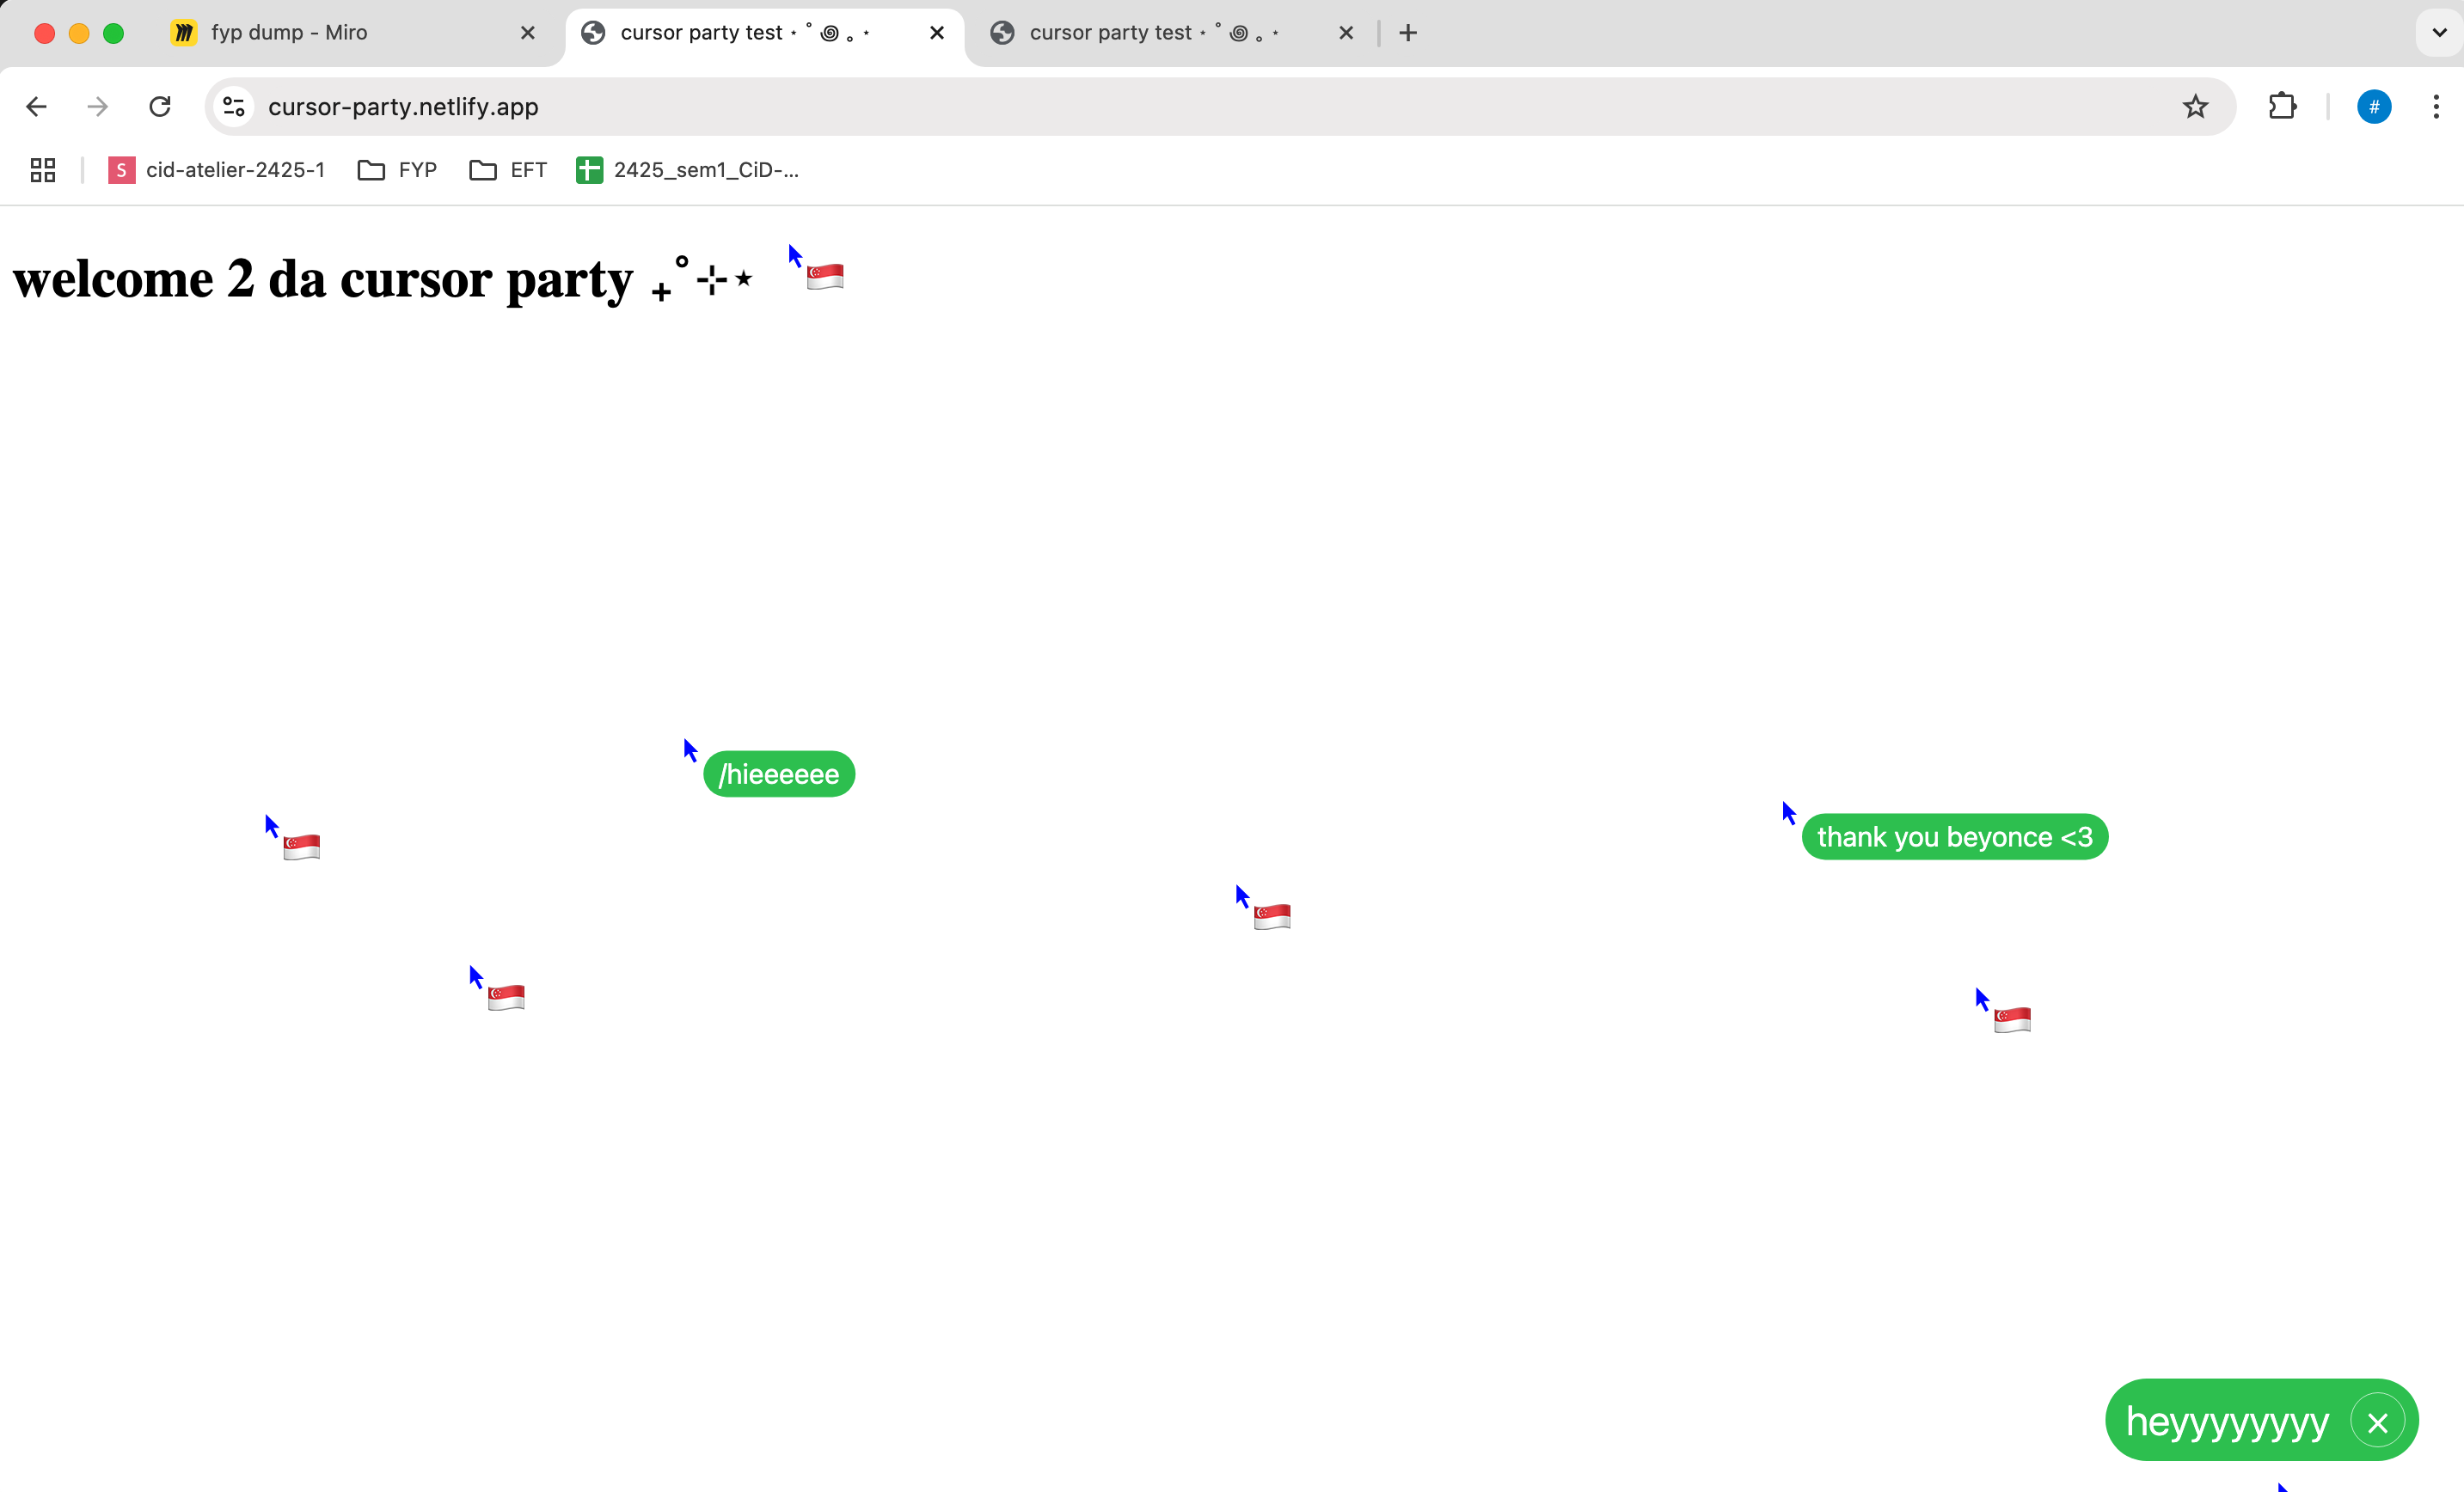
Task: Dismiss the heyyyyyyyy chat bubble
Action: click(x=2377, y=1421)
